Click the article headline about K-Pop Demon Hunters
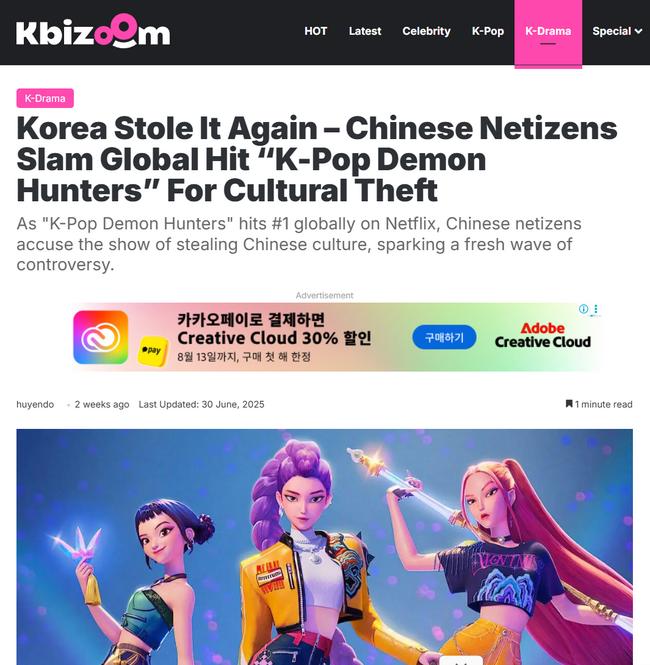The width and height of the screenshot is (650, 665). [x=316, y=159]
